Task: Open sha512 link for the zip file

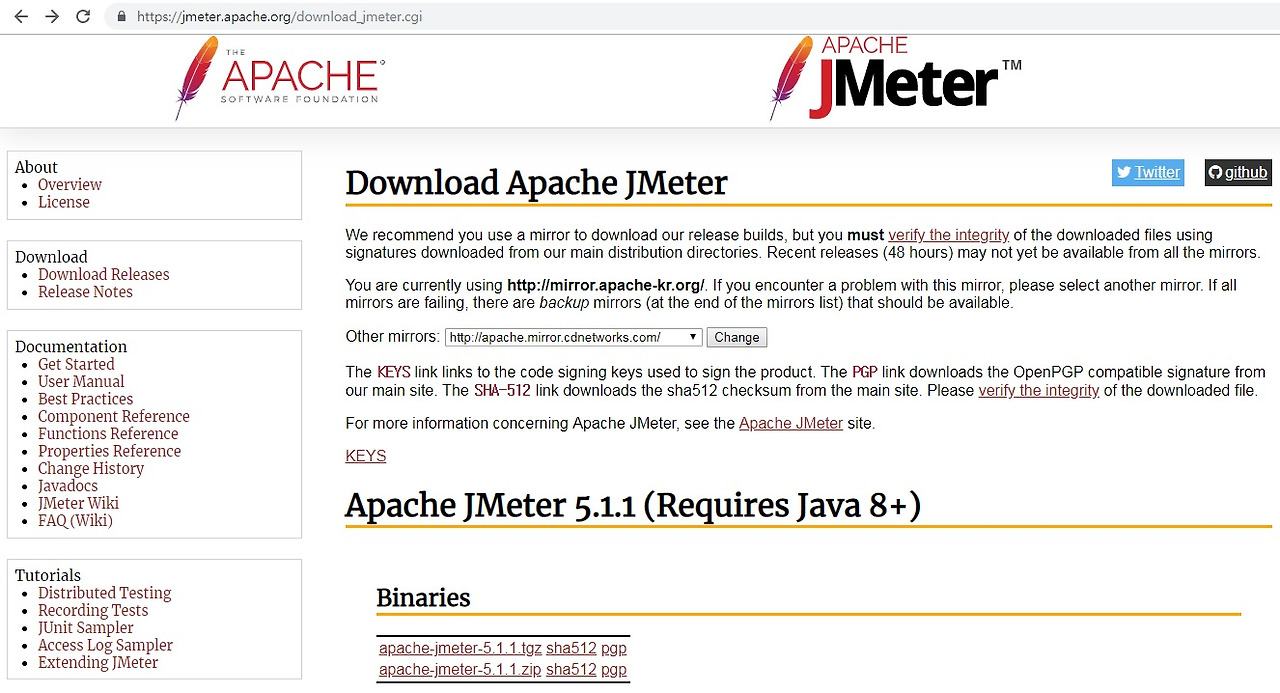Action: click(x=571, y=670)
